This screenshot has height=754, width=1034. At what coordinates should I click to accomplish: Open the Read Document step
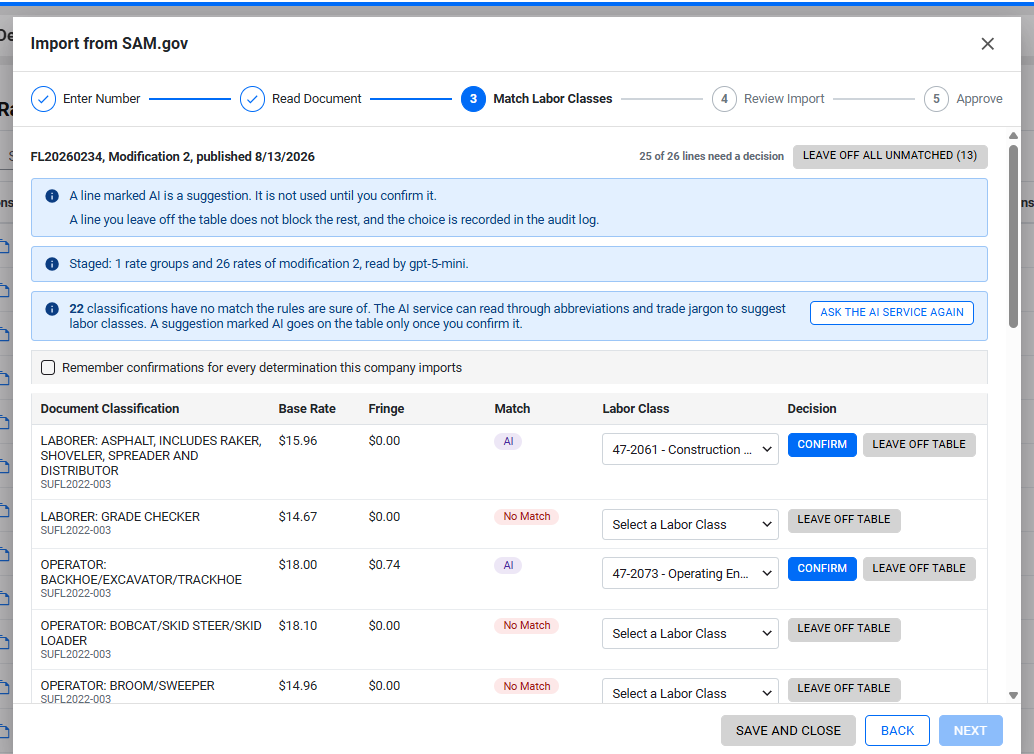point(317,99)
